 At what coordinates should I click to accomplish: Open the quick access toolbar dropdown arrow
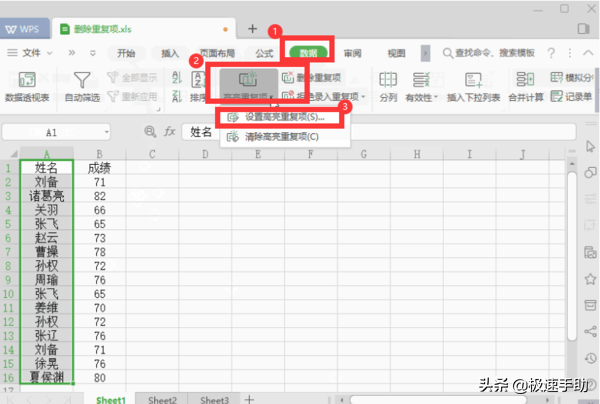(93, 53)
